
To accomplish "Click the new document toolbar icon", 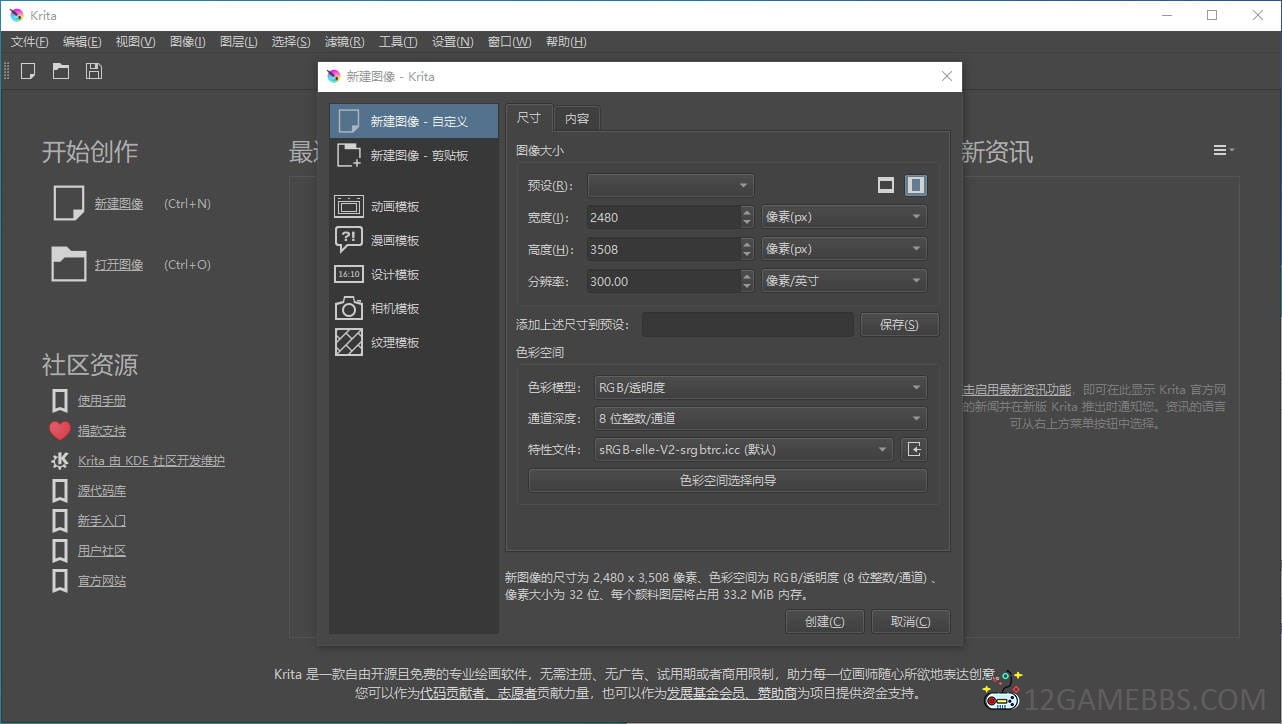I will tap(28, 71).
